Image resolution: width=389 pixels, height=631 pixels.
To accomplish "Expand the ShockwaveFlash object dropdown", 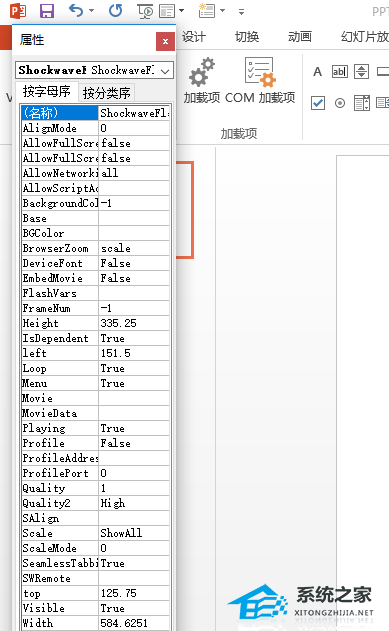I will (165, 71).
